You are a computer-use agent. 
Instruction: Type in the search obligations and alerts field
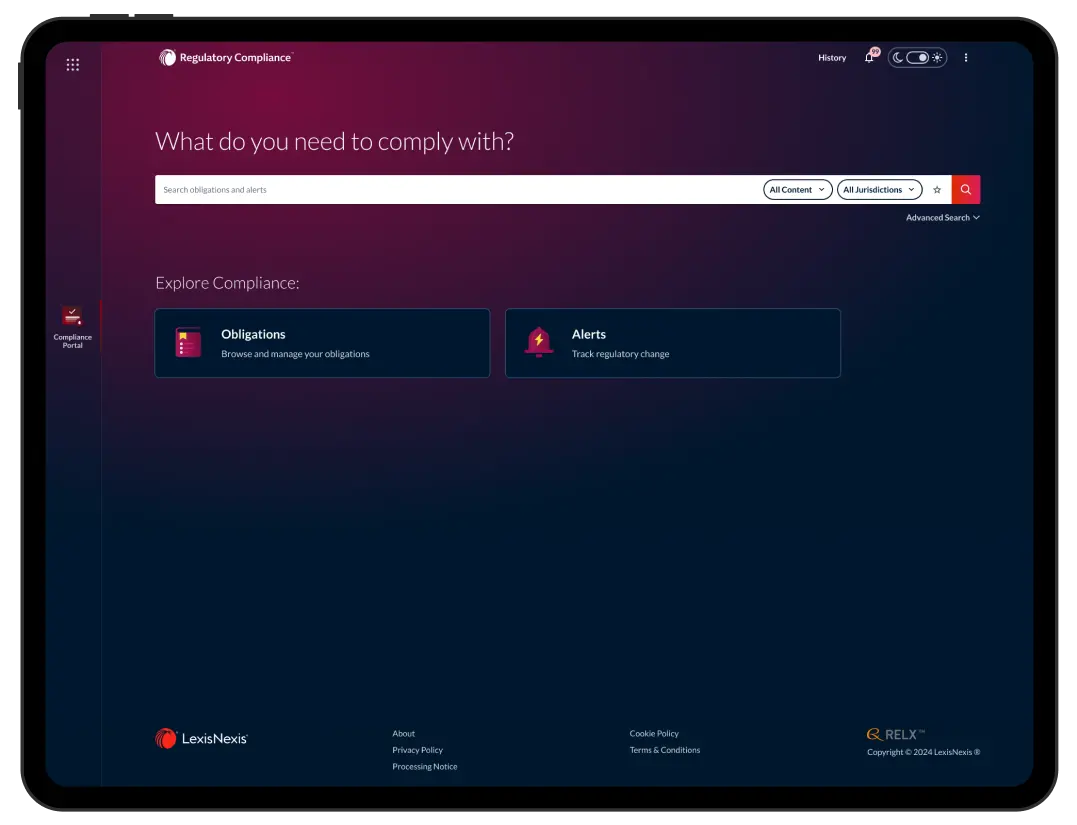point(455,190)
